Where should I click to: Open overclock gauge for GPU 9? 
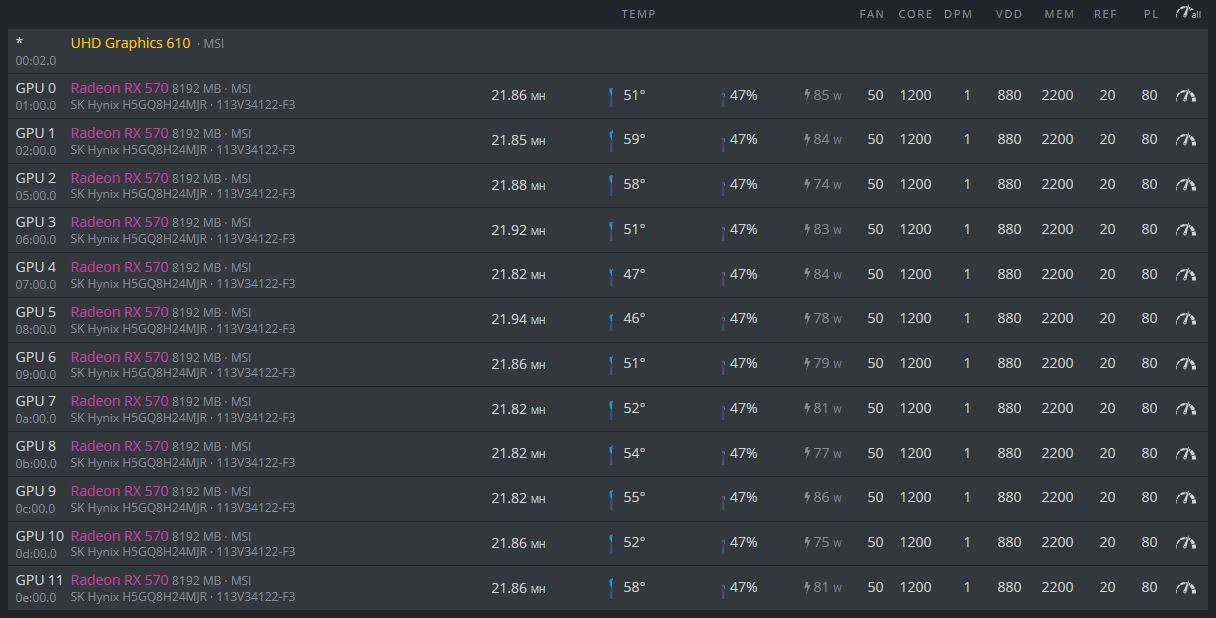coord(1186,498)
